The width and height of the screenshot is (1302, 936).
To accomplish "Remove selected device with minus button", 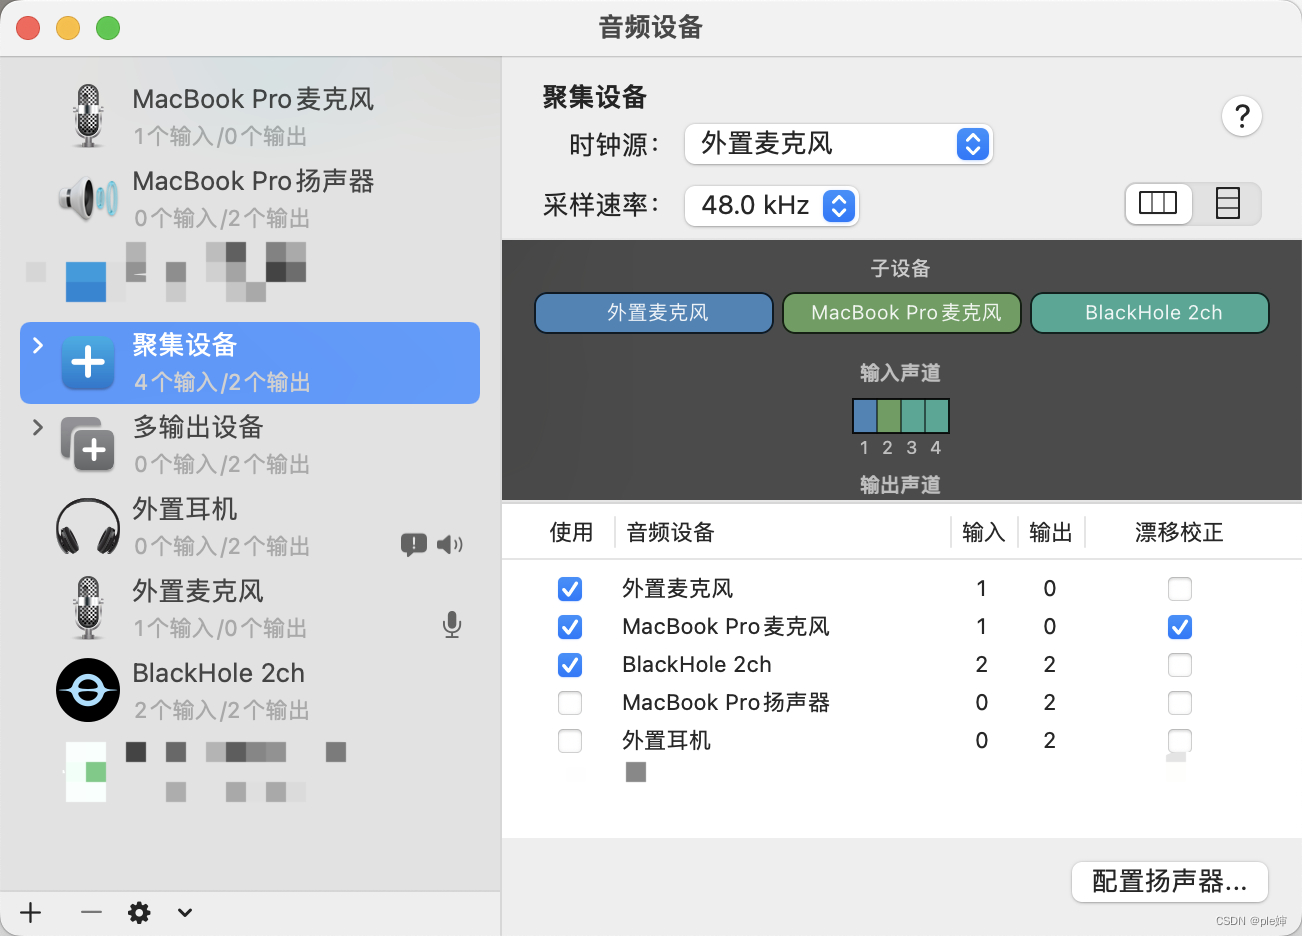I will pos(91,912).
